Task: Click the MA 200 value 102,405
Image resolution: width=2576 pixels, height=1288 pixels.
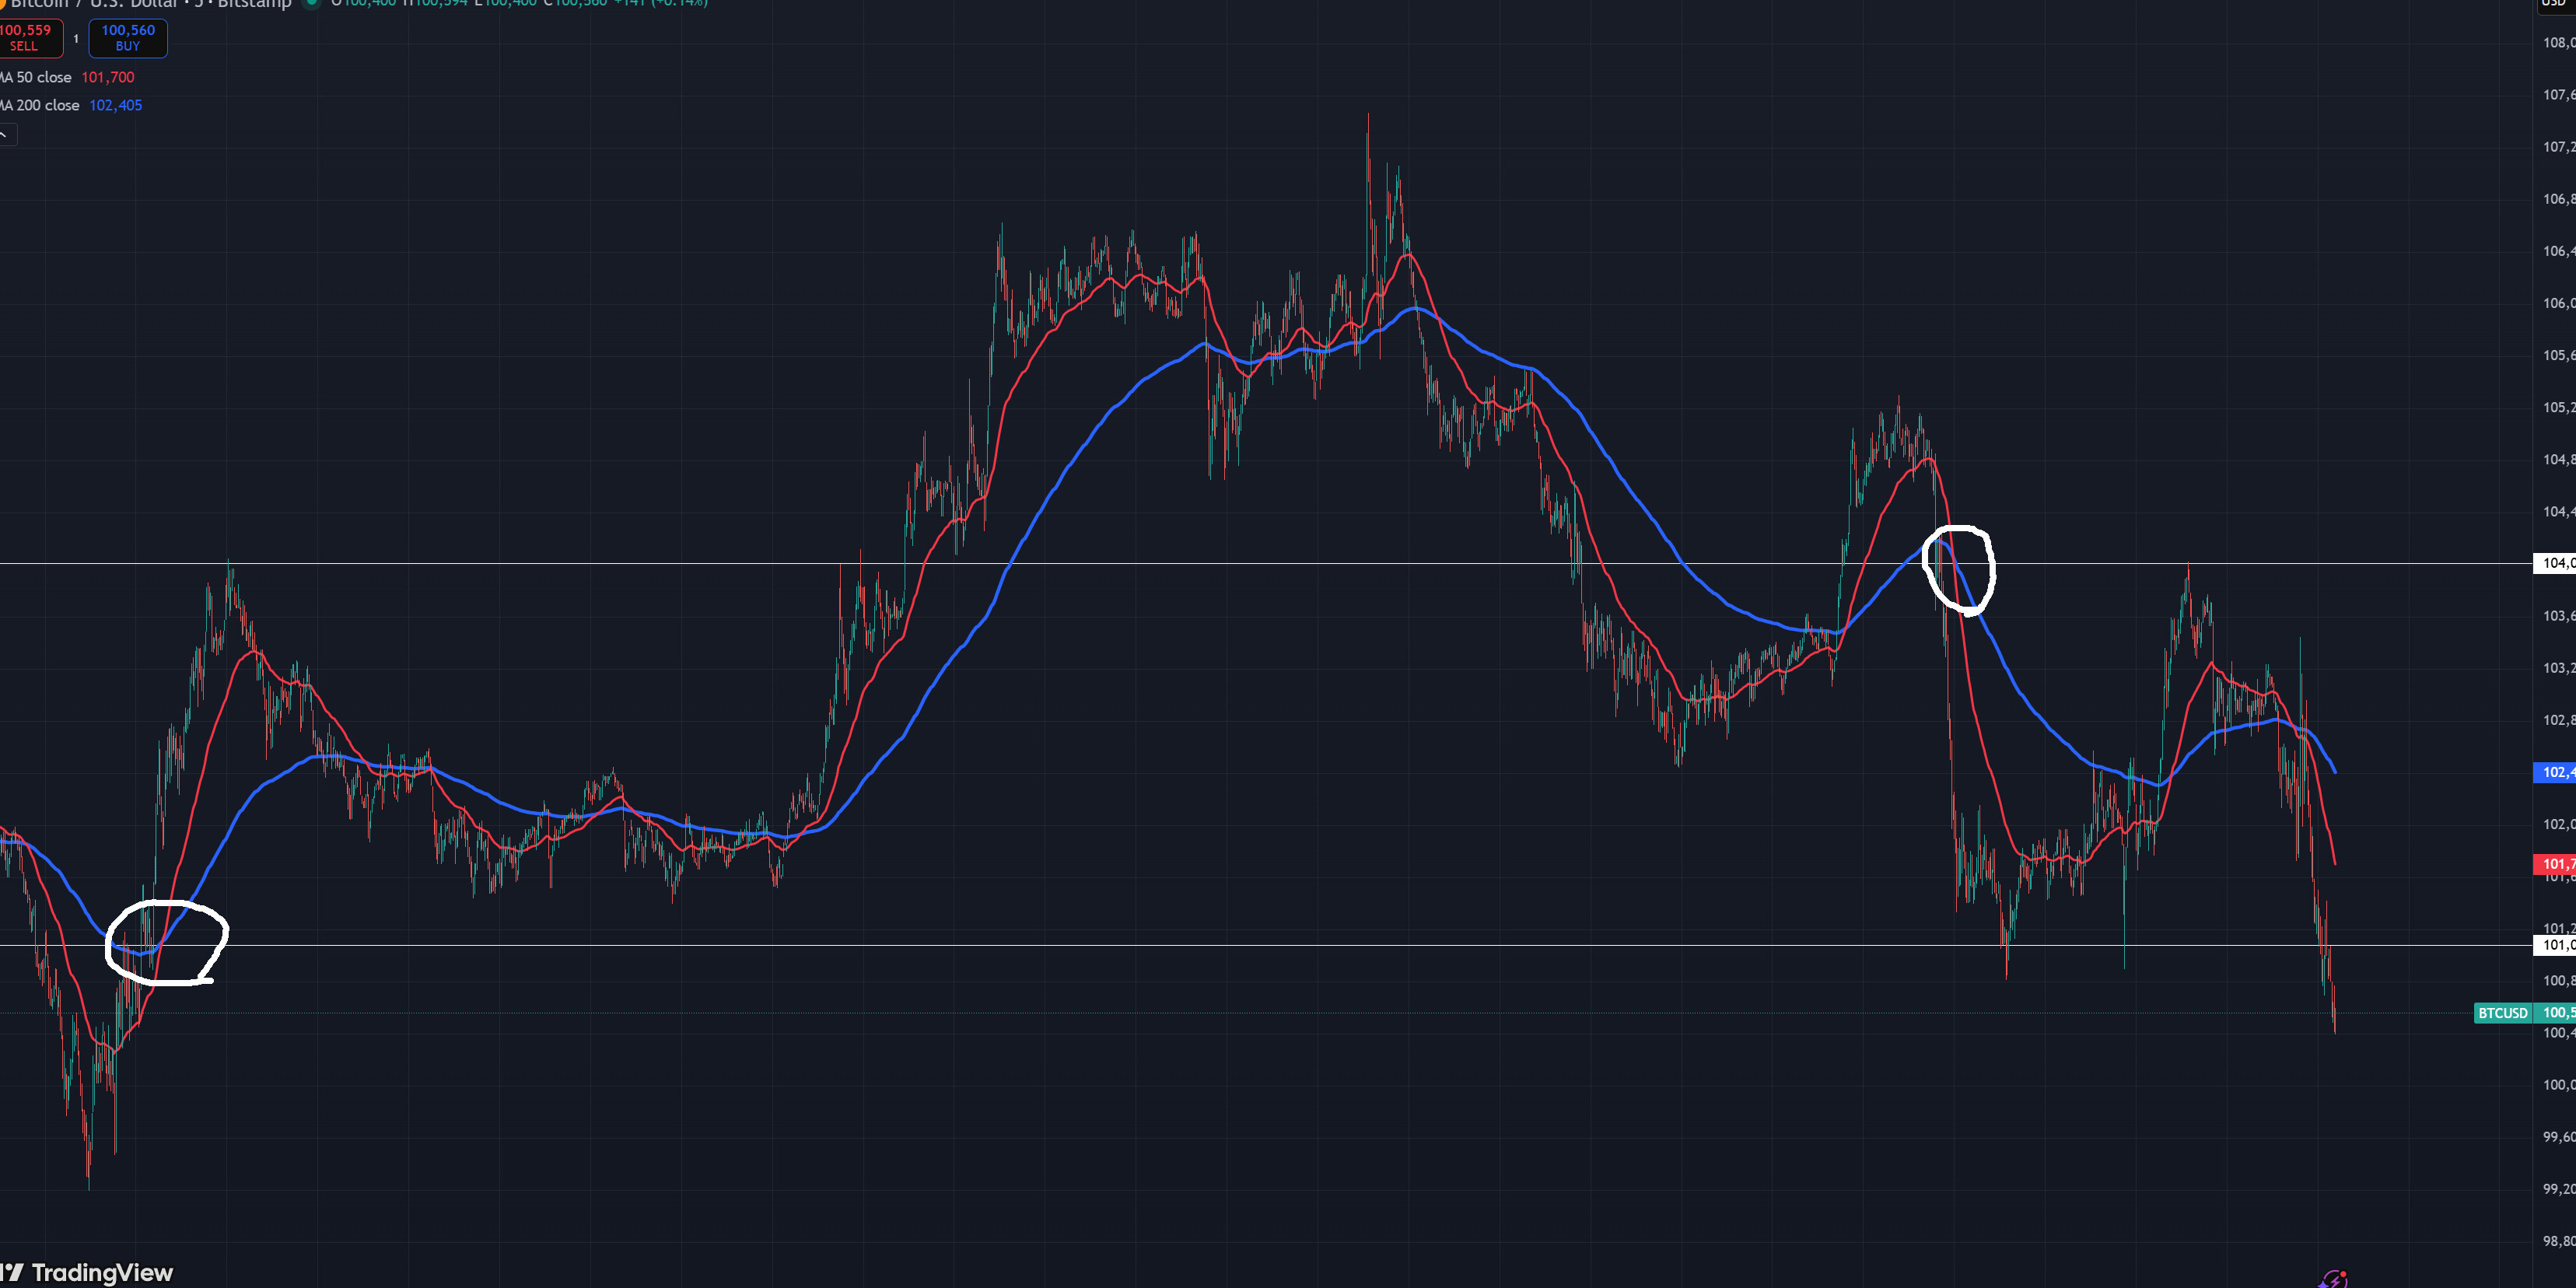Action: tap(116, 105)
